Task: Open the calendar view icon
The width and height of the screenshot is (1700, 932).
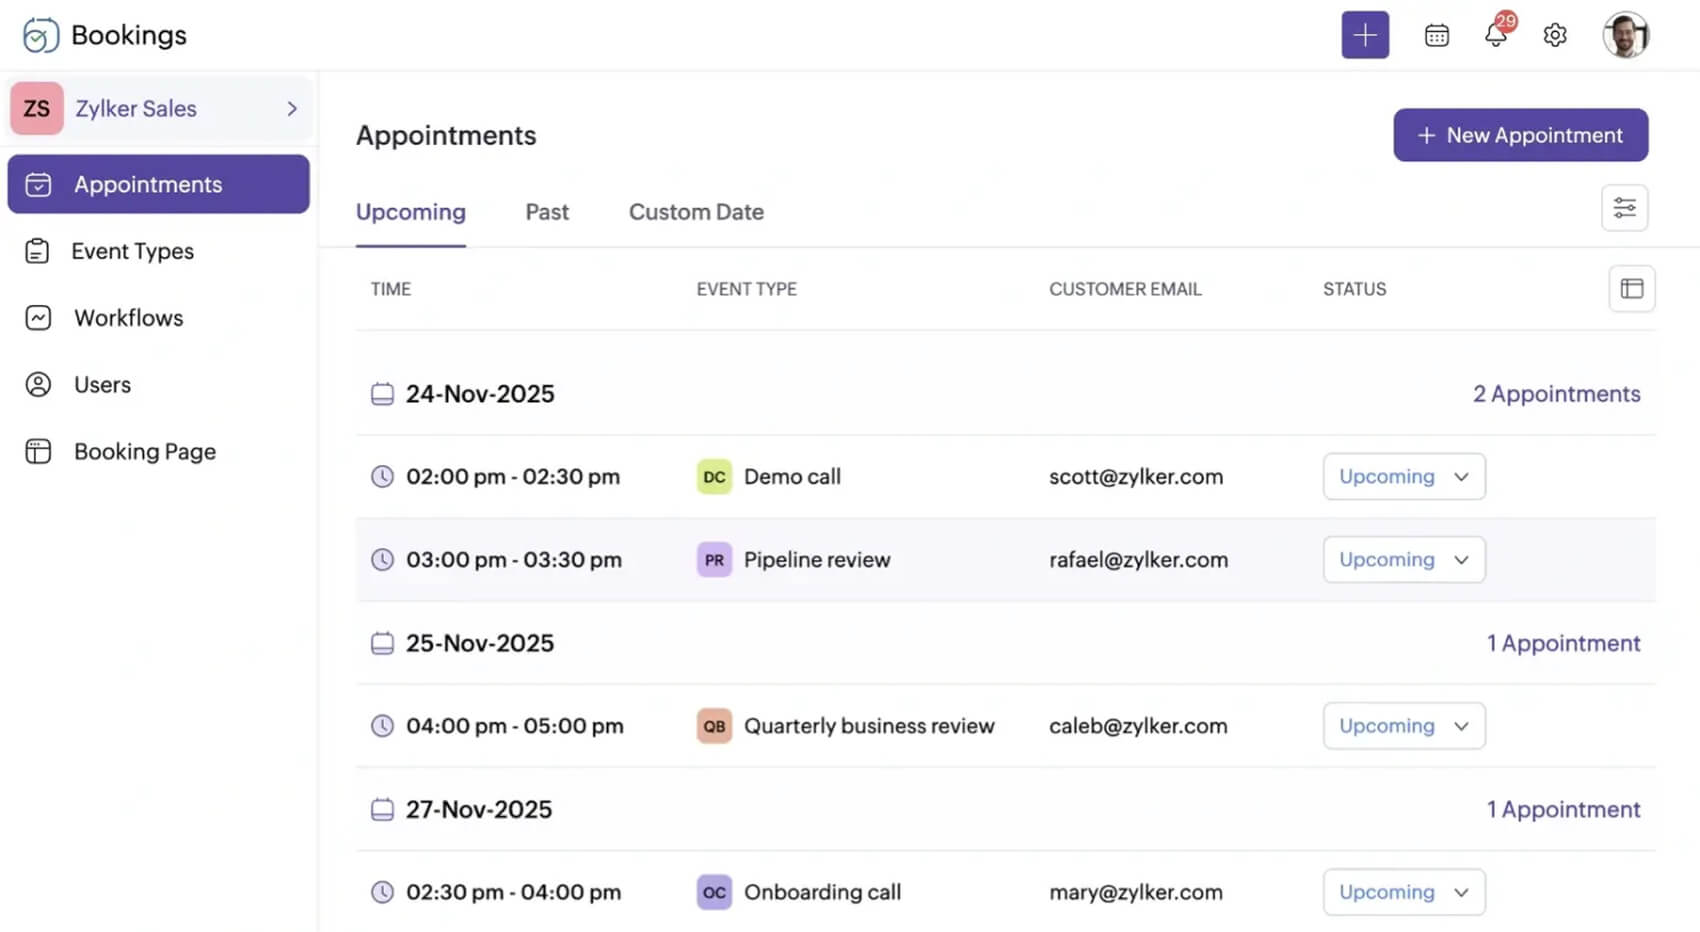Action: click(x=1436, y=33)
